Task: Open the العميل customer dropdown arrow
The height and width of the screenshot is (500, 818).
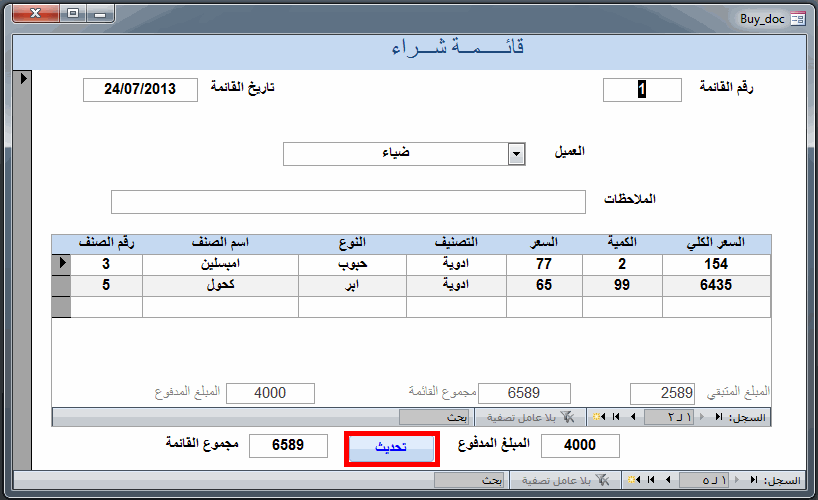Action: [x=516, y=154]
